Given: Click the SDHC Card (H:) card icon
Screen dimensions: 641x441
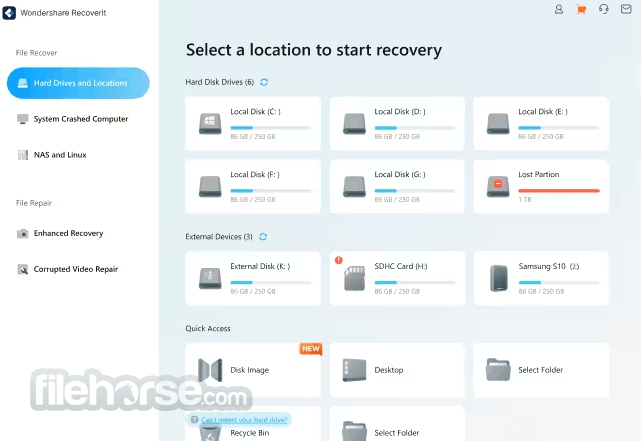Looking at the screenshot, I should 354,278.
